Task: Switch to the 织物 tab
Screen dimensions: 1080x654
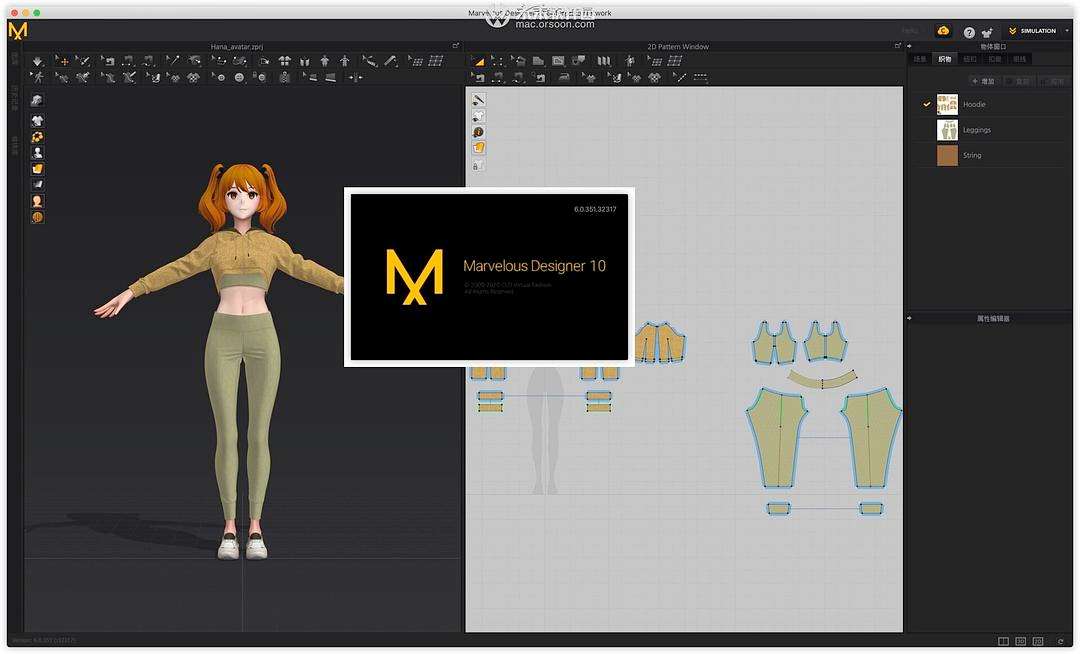Action: [x=945, y=59]
